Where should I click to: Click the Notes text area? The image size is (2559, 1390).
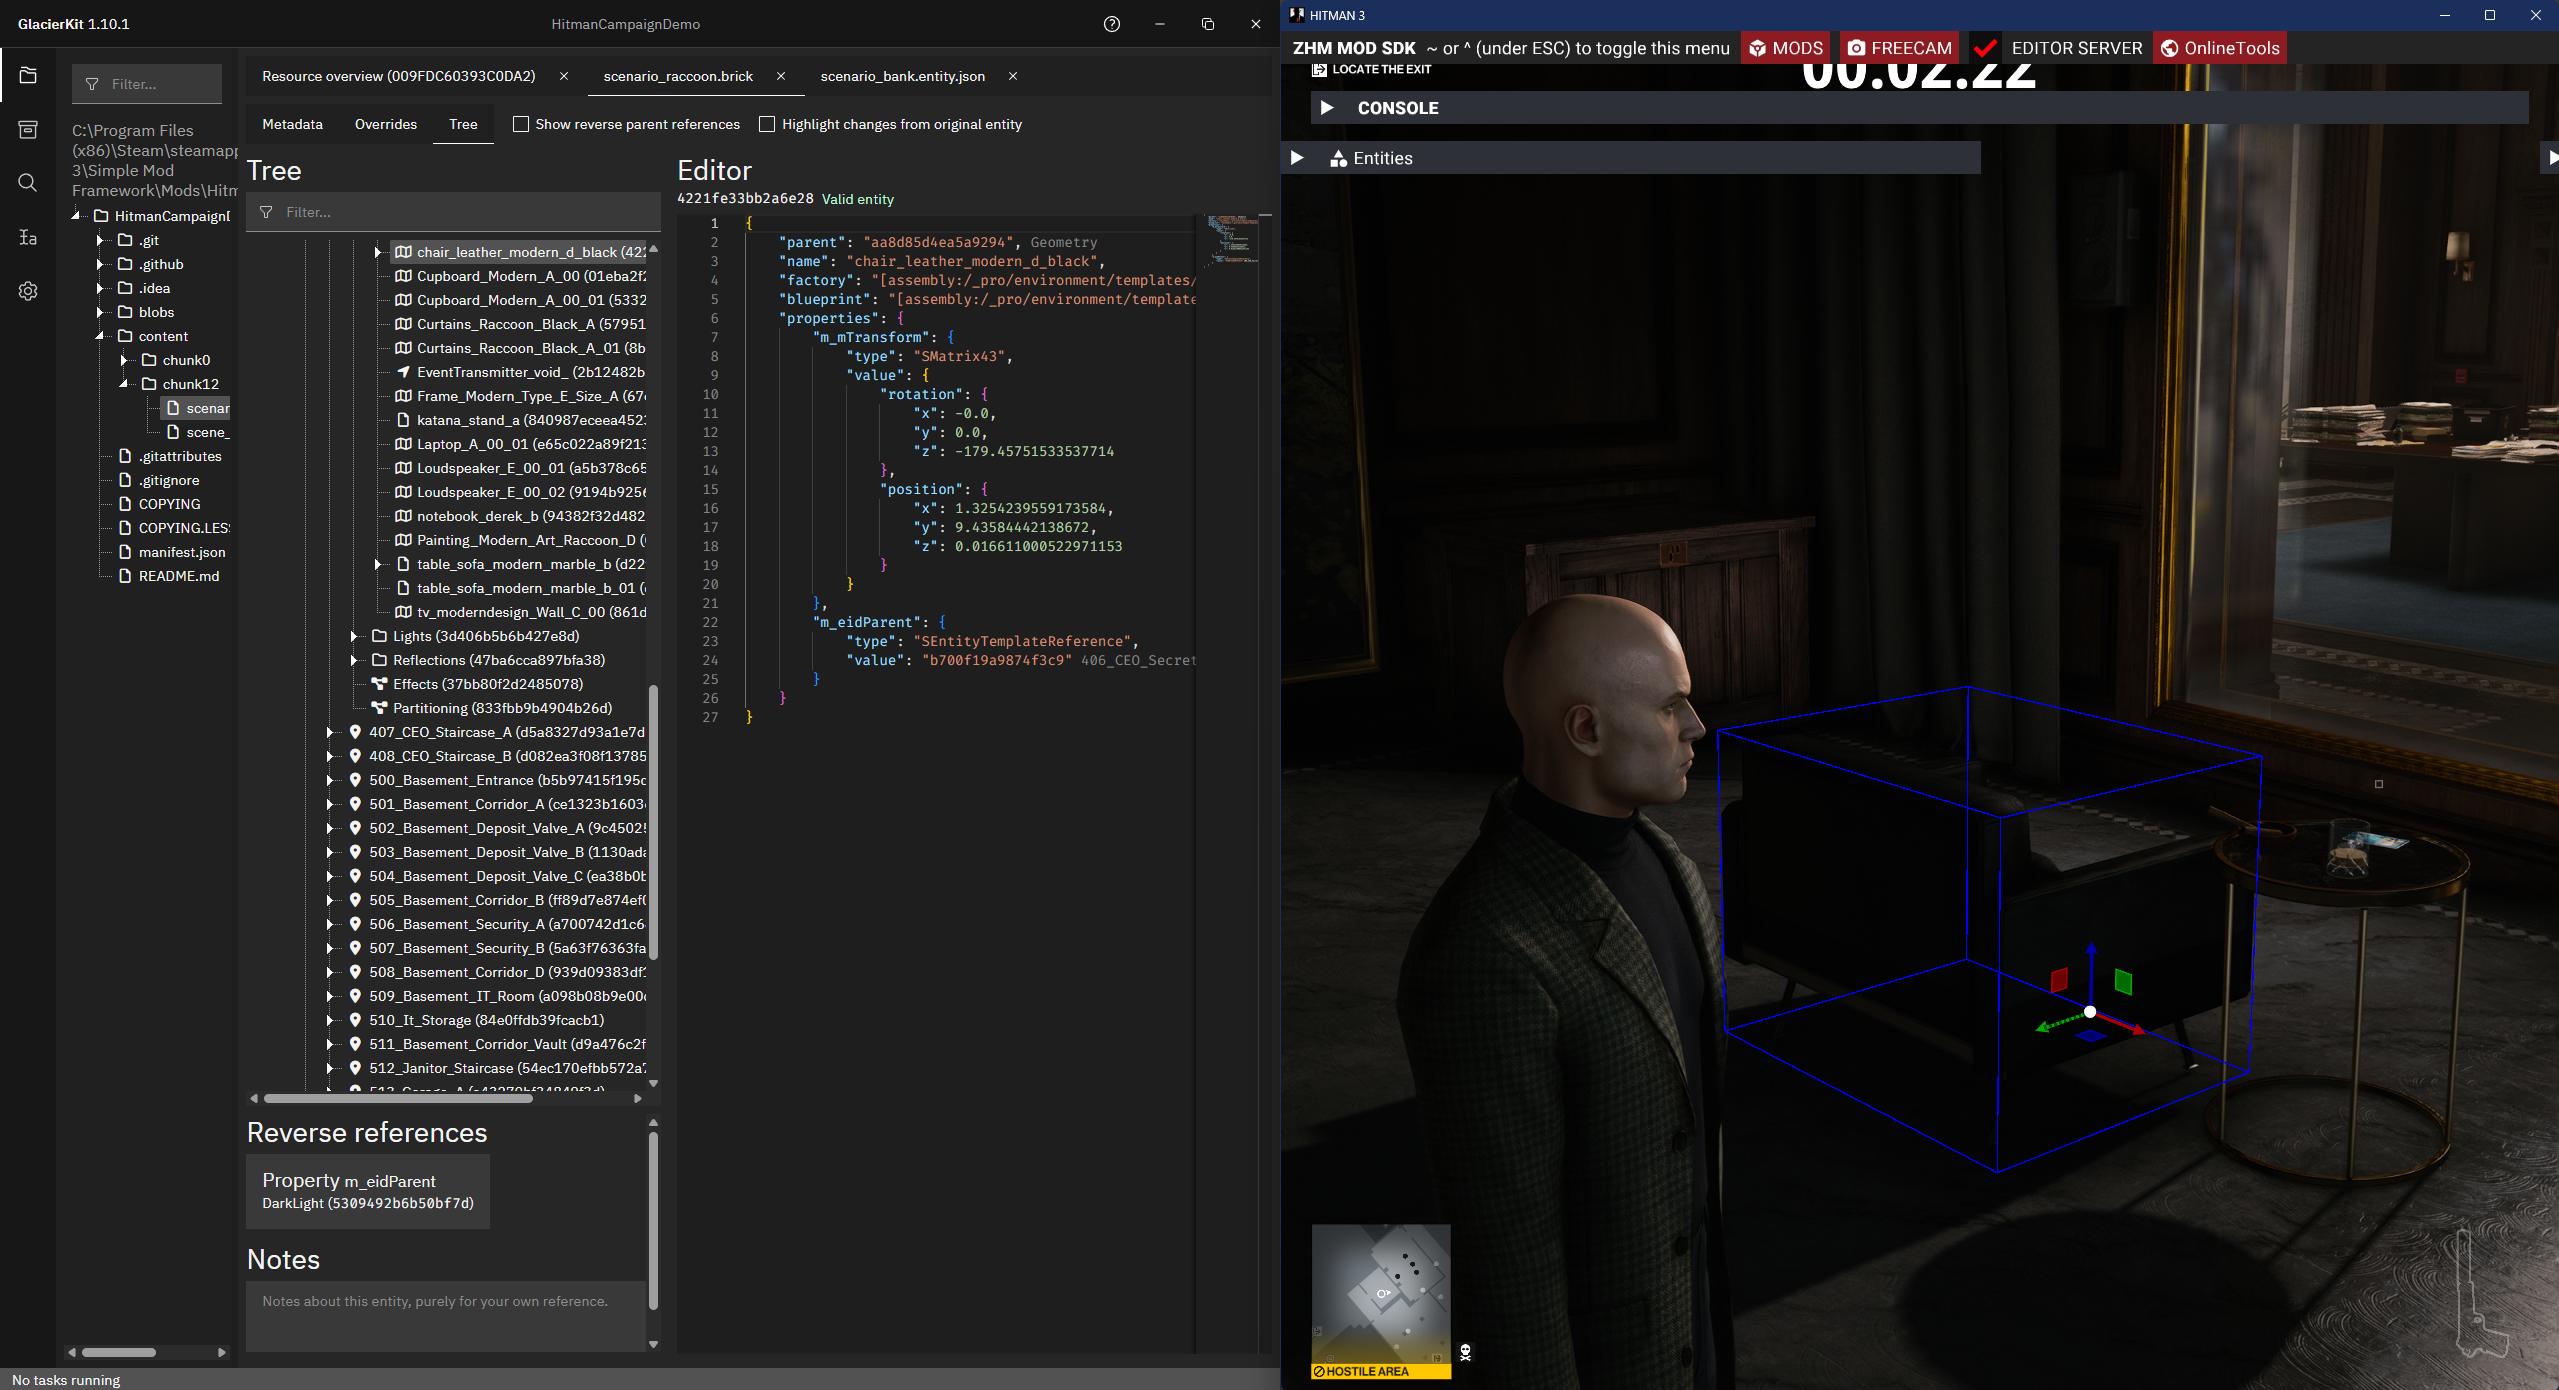coord(446,1314)
